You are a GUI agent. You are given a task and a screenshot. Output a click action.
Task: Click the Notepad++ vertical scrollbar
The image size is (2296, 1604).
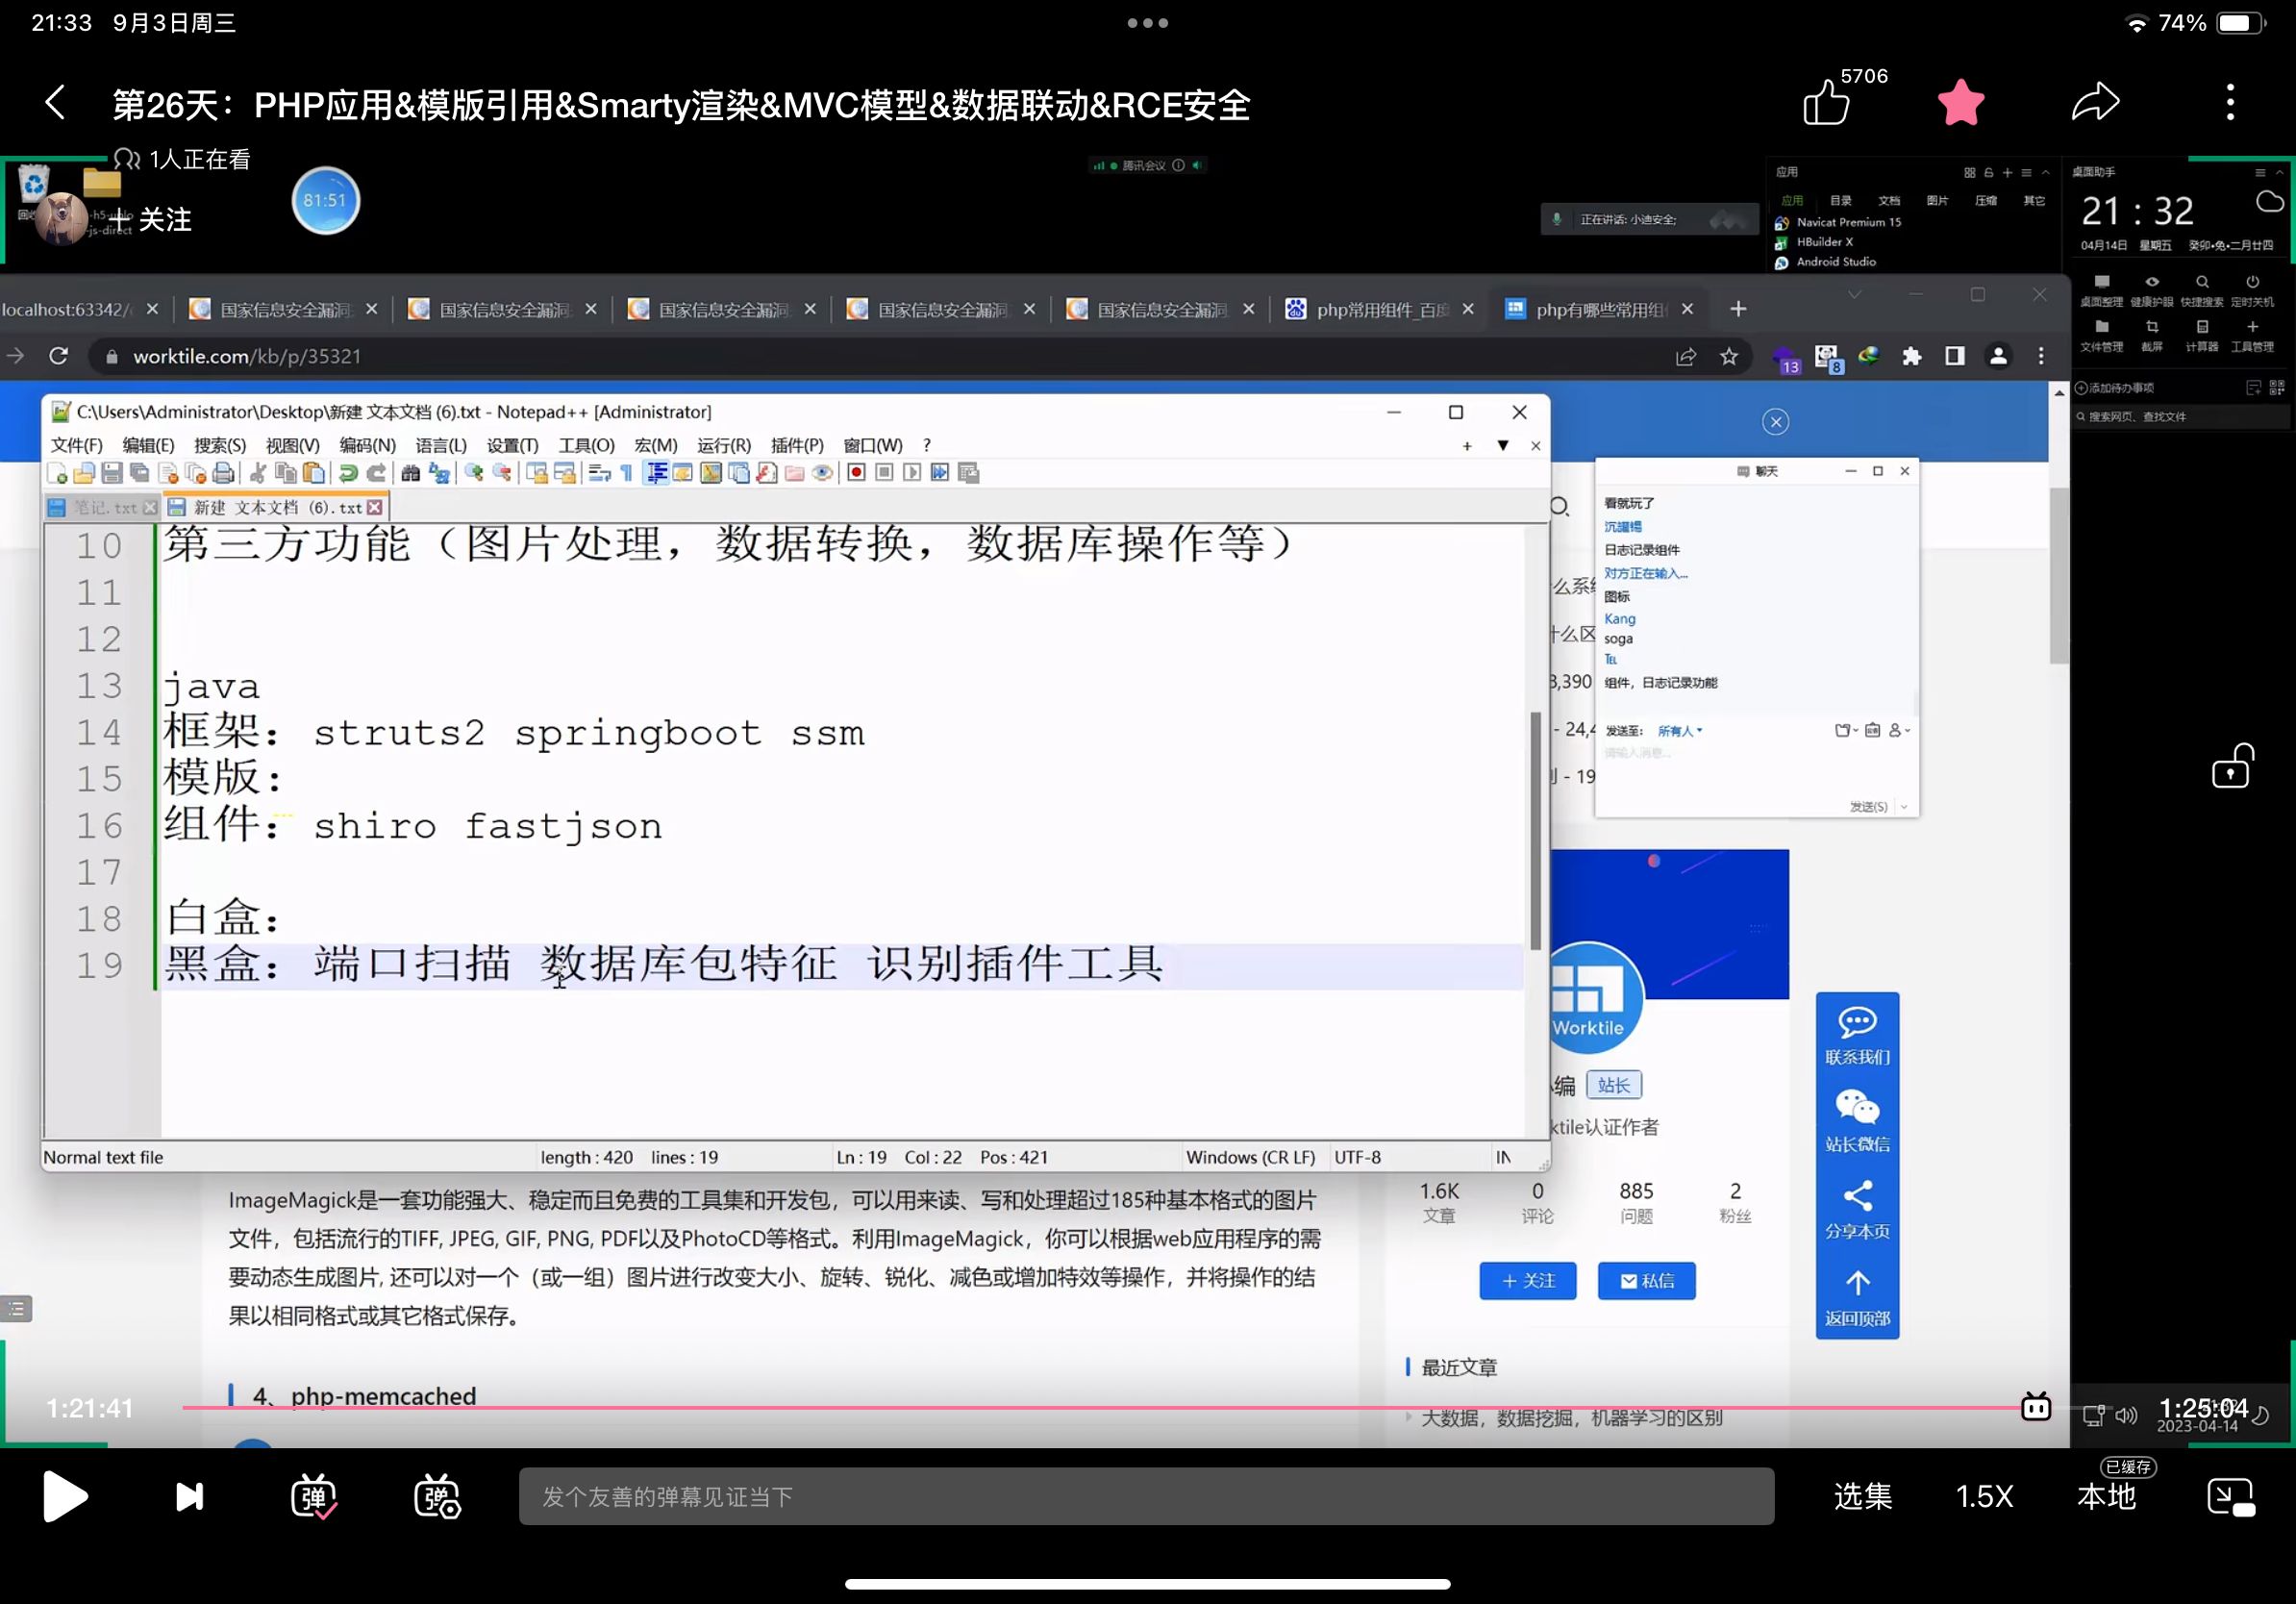1535,830
